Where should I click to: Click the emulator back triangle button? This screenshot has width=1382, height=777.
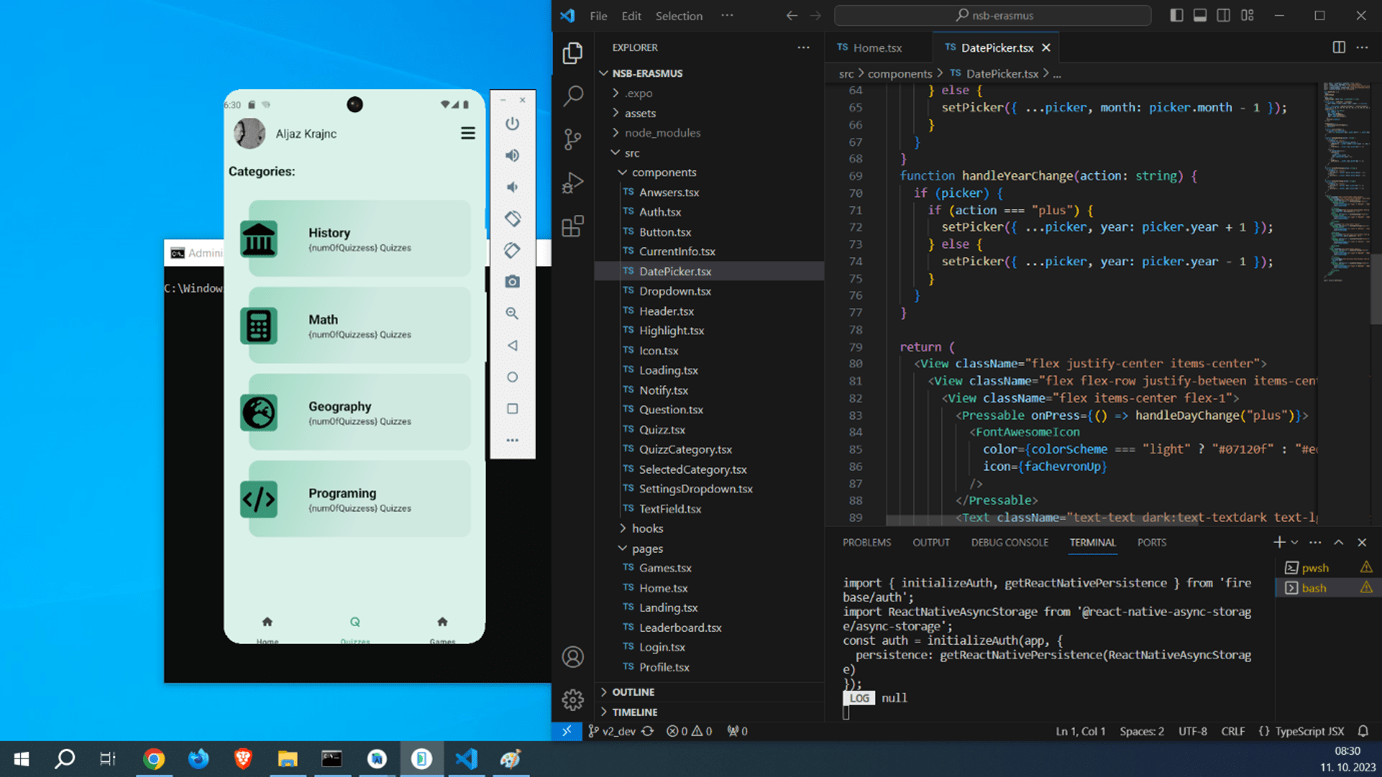pyautogui.click(x=512, y=346)
